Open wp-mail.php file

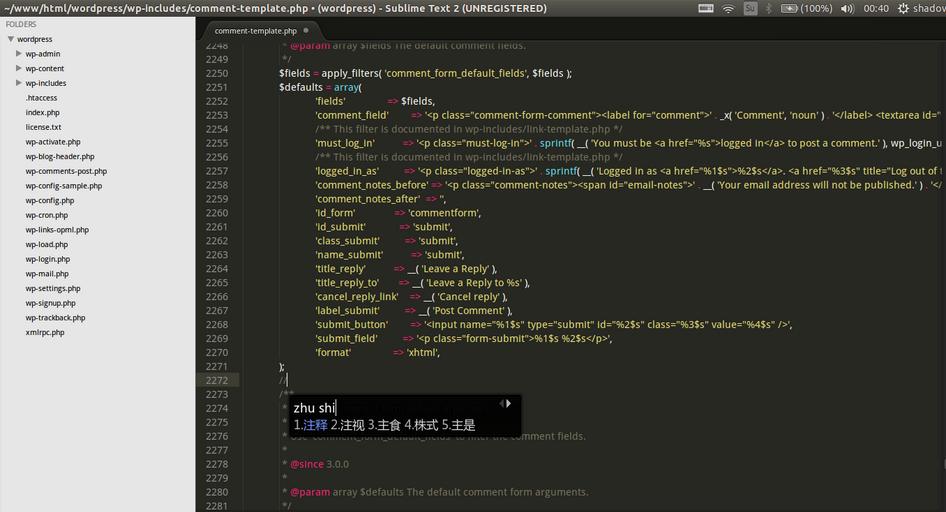pos(47,274)
